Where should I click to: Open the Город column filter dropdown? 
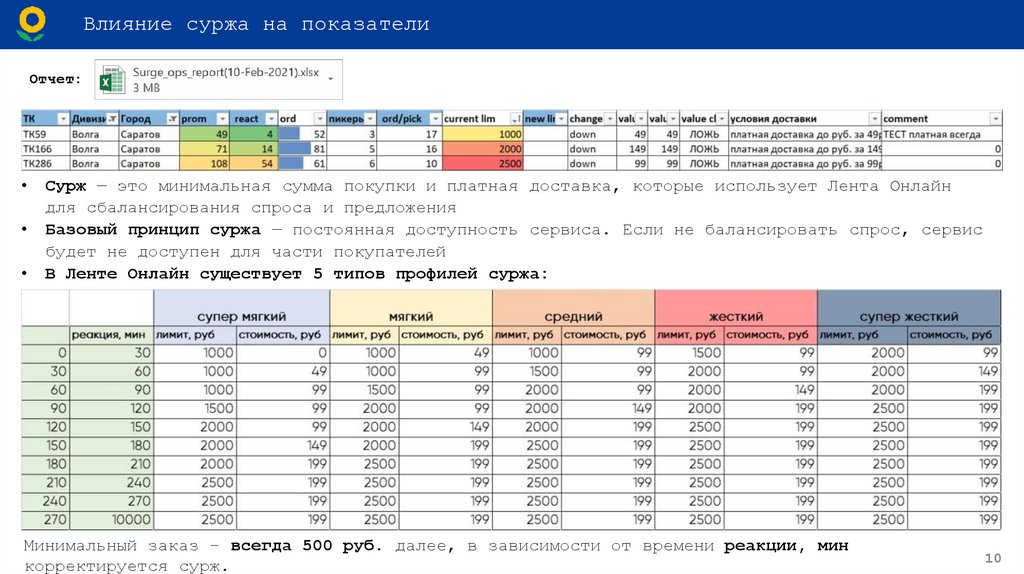click(x=172, y=119)
